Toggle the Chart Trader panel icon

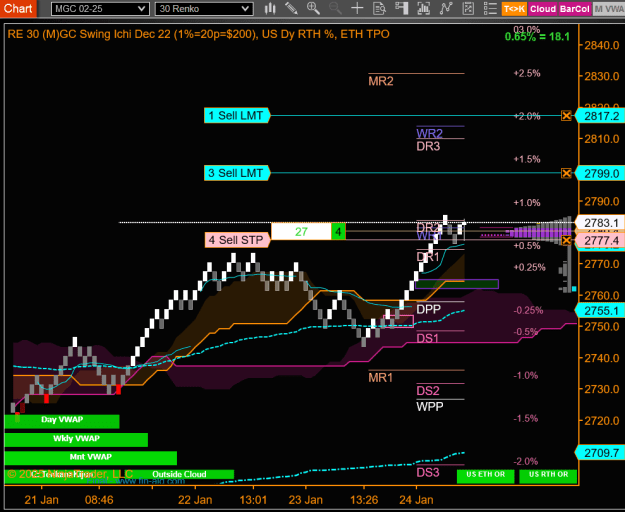(x=401, y=8)
